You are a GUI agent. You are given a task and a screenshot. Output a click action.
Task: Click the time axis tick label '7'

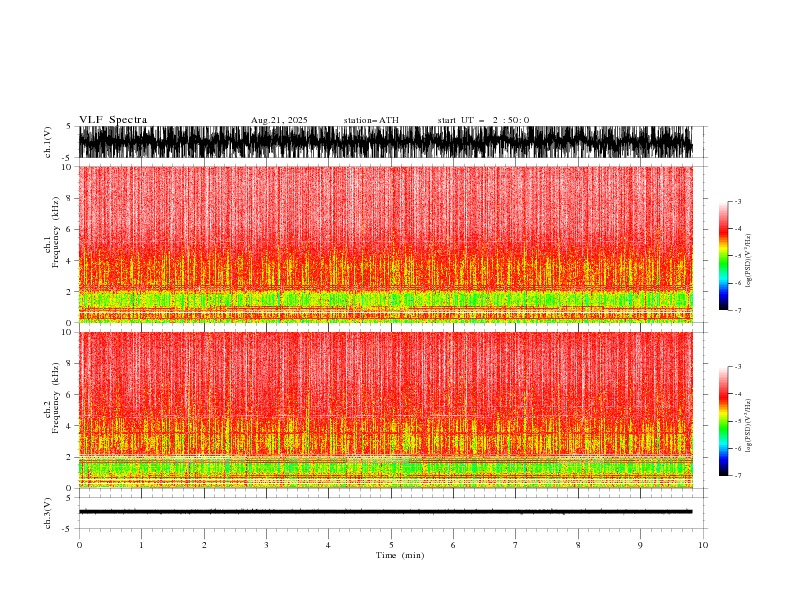tap(516, 545)
